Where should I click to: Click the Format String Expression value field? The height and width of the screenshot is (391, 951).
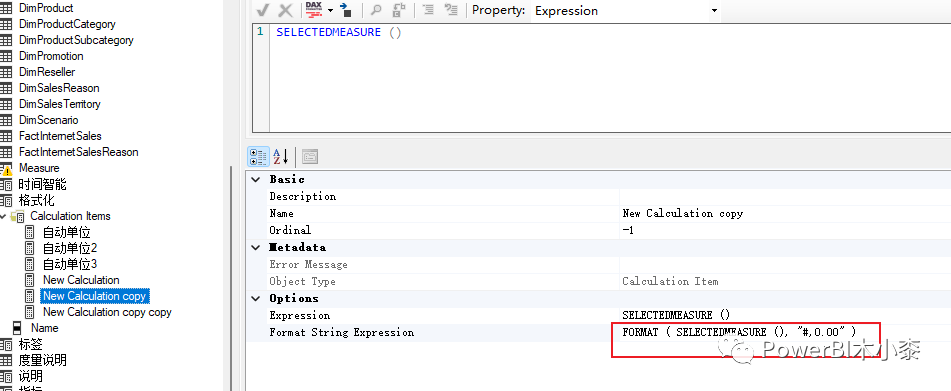click(785, 332)
